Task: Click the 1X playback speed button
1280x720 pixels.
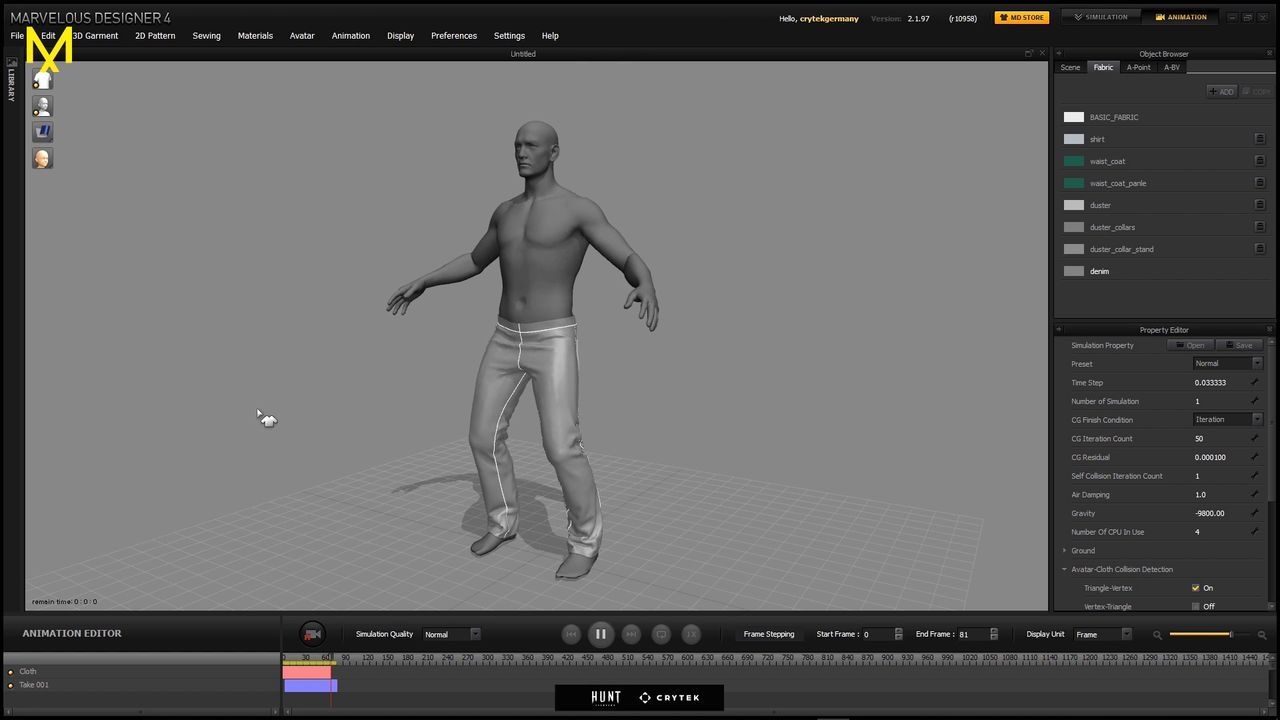Action: point(691,634)
